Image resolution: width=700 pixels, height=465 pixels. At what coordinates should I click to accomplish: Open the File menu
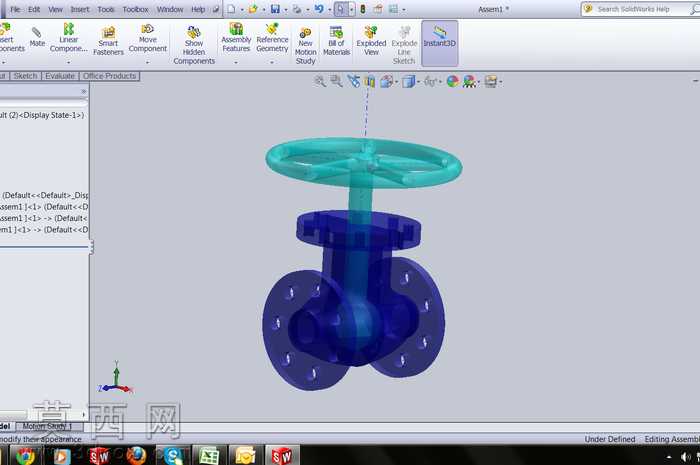coord(15,9)
